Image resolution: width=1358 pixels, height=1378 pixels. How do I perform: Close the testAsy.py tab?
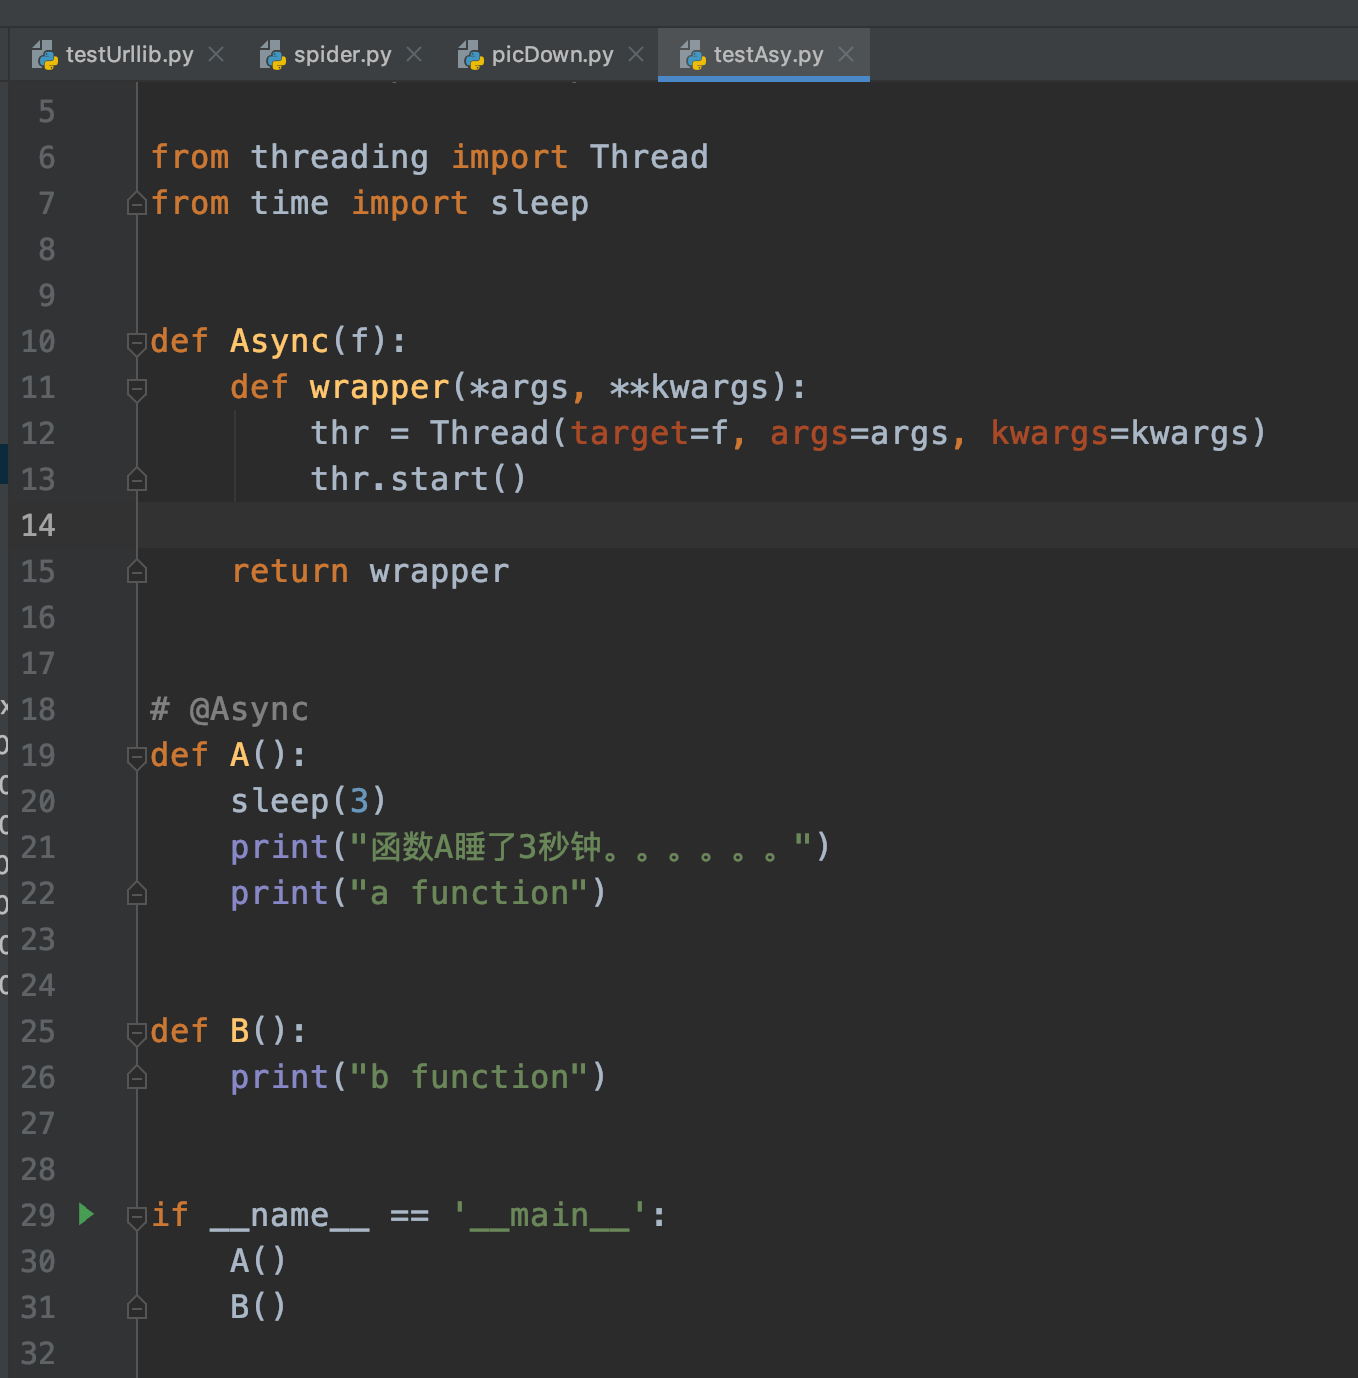(846, 54)
